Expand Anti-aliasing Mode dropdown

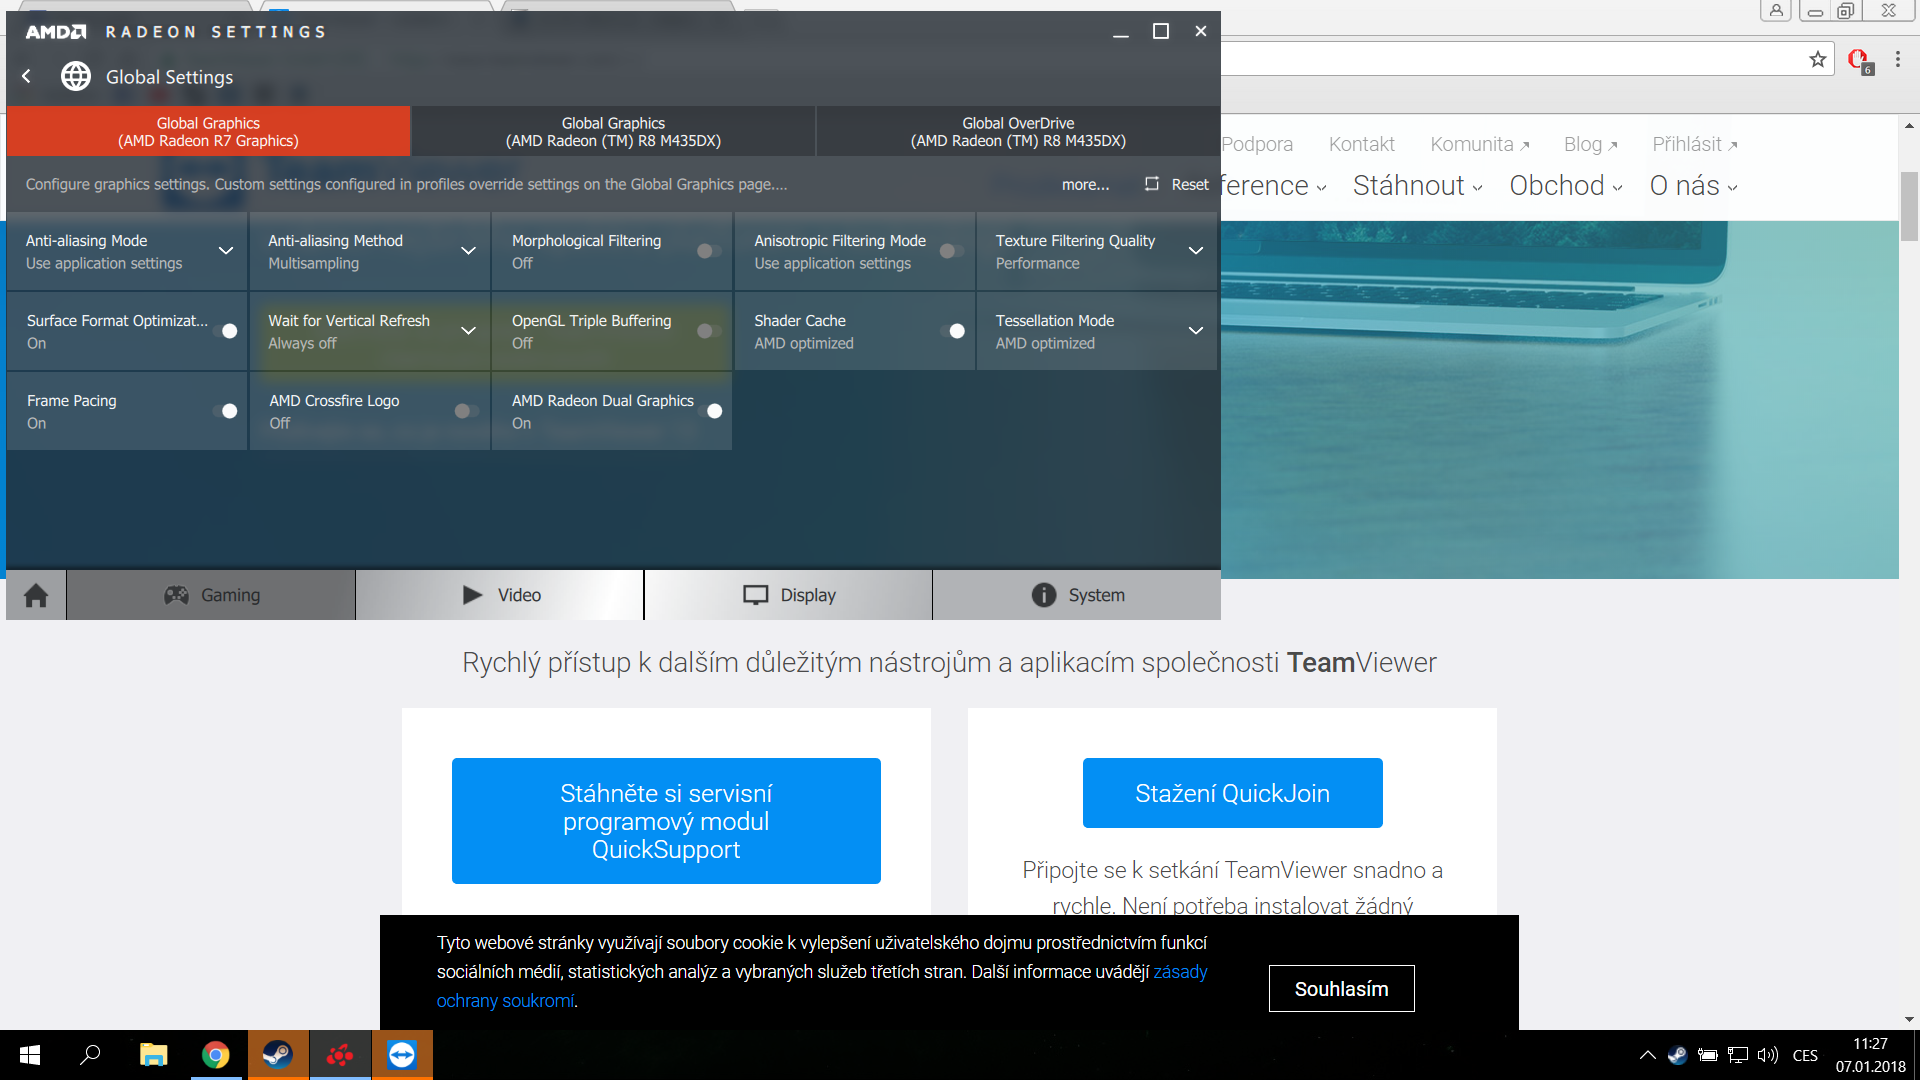226,251
